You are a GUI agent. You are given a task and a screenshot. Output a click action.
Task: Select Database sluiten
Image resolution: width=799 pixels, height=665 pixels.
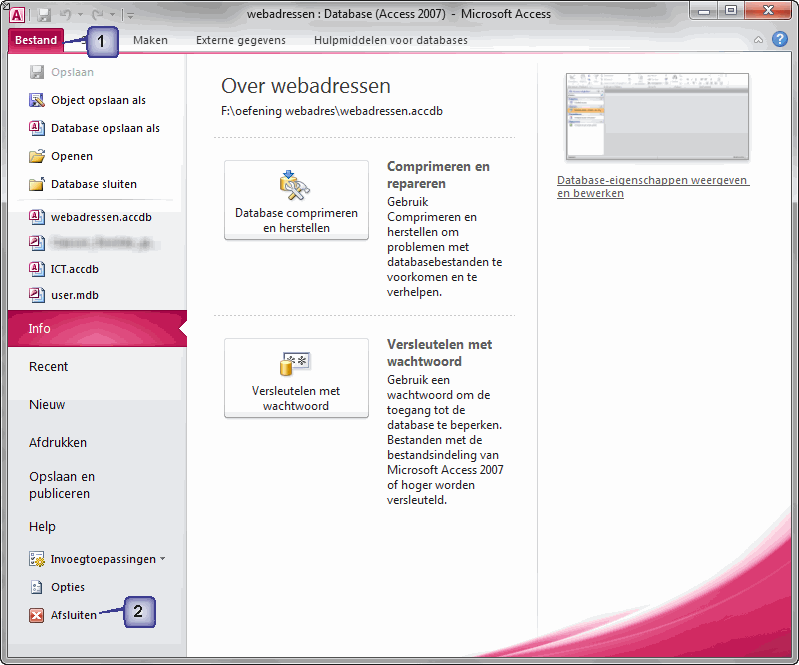(x=95, y=184)
